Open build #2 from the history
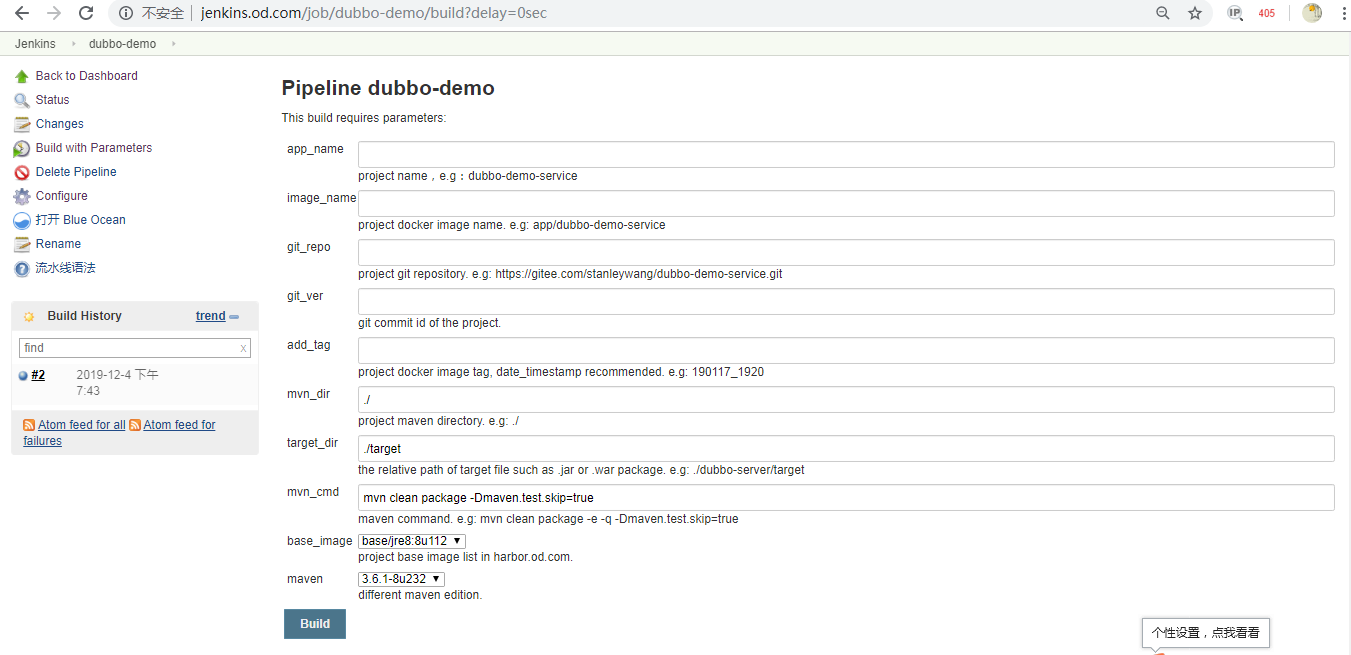1351x655 pixels. pos(38,375)
